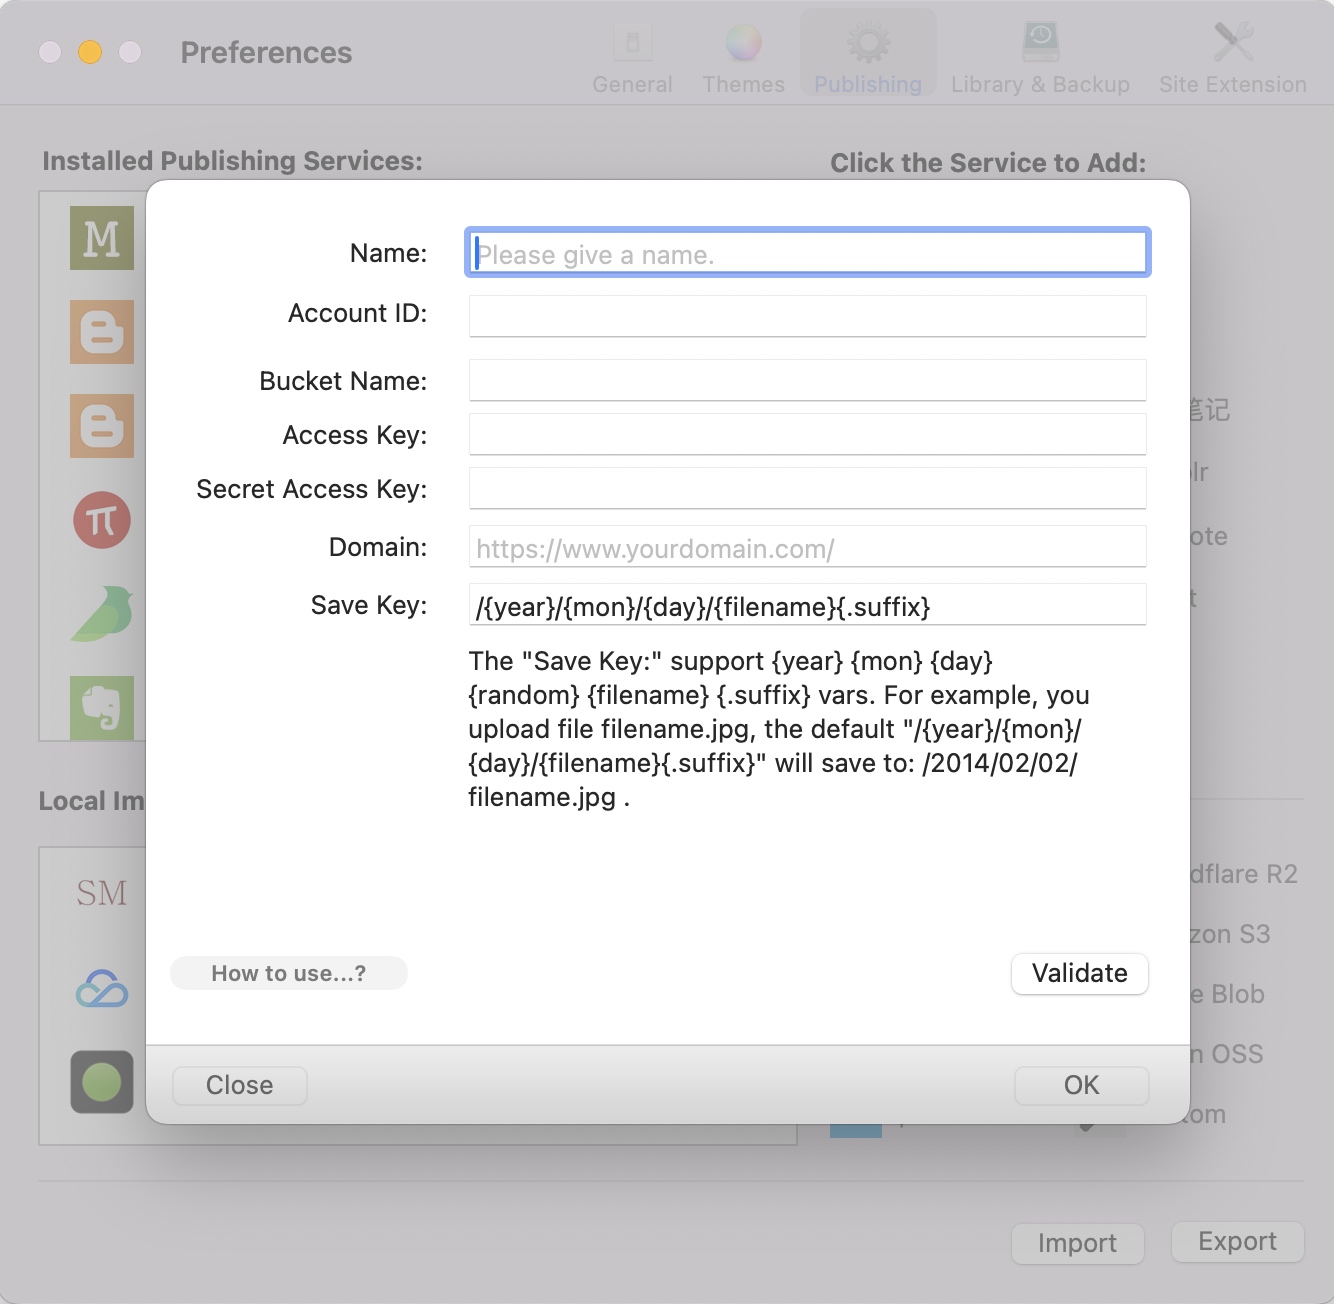Open the Site Extension tab
The height and width of the screenshot is (1304, 1334).
point(1232,58)
